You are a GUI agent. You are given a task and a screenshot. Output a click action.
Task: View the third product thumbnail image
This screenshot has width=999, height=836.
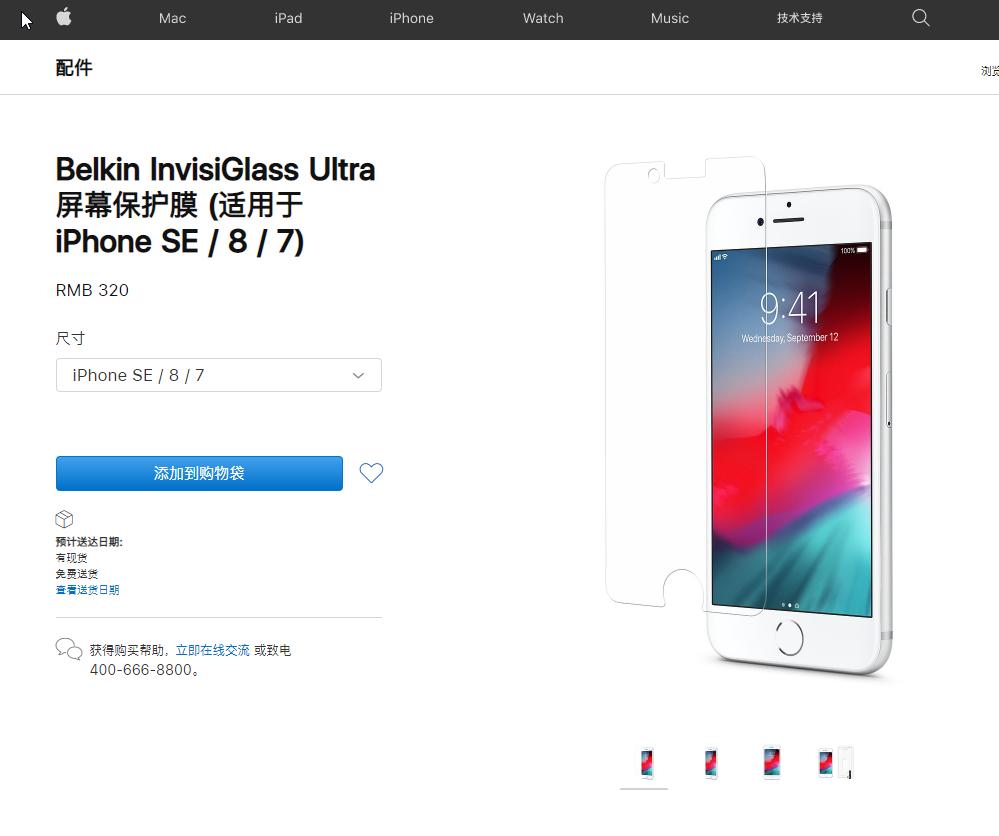tap(772, 762)
